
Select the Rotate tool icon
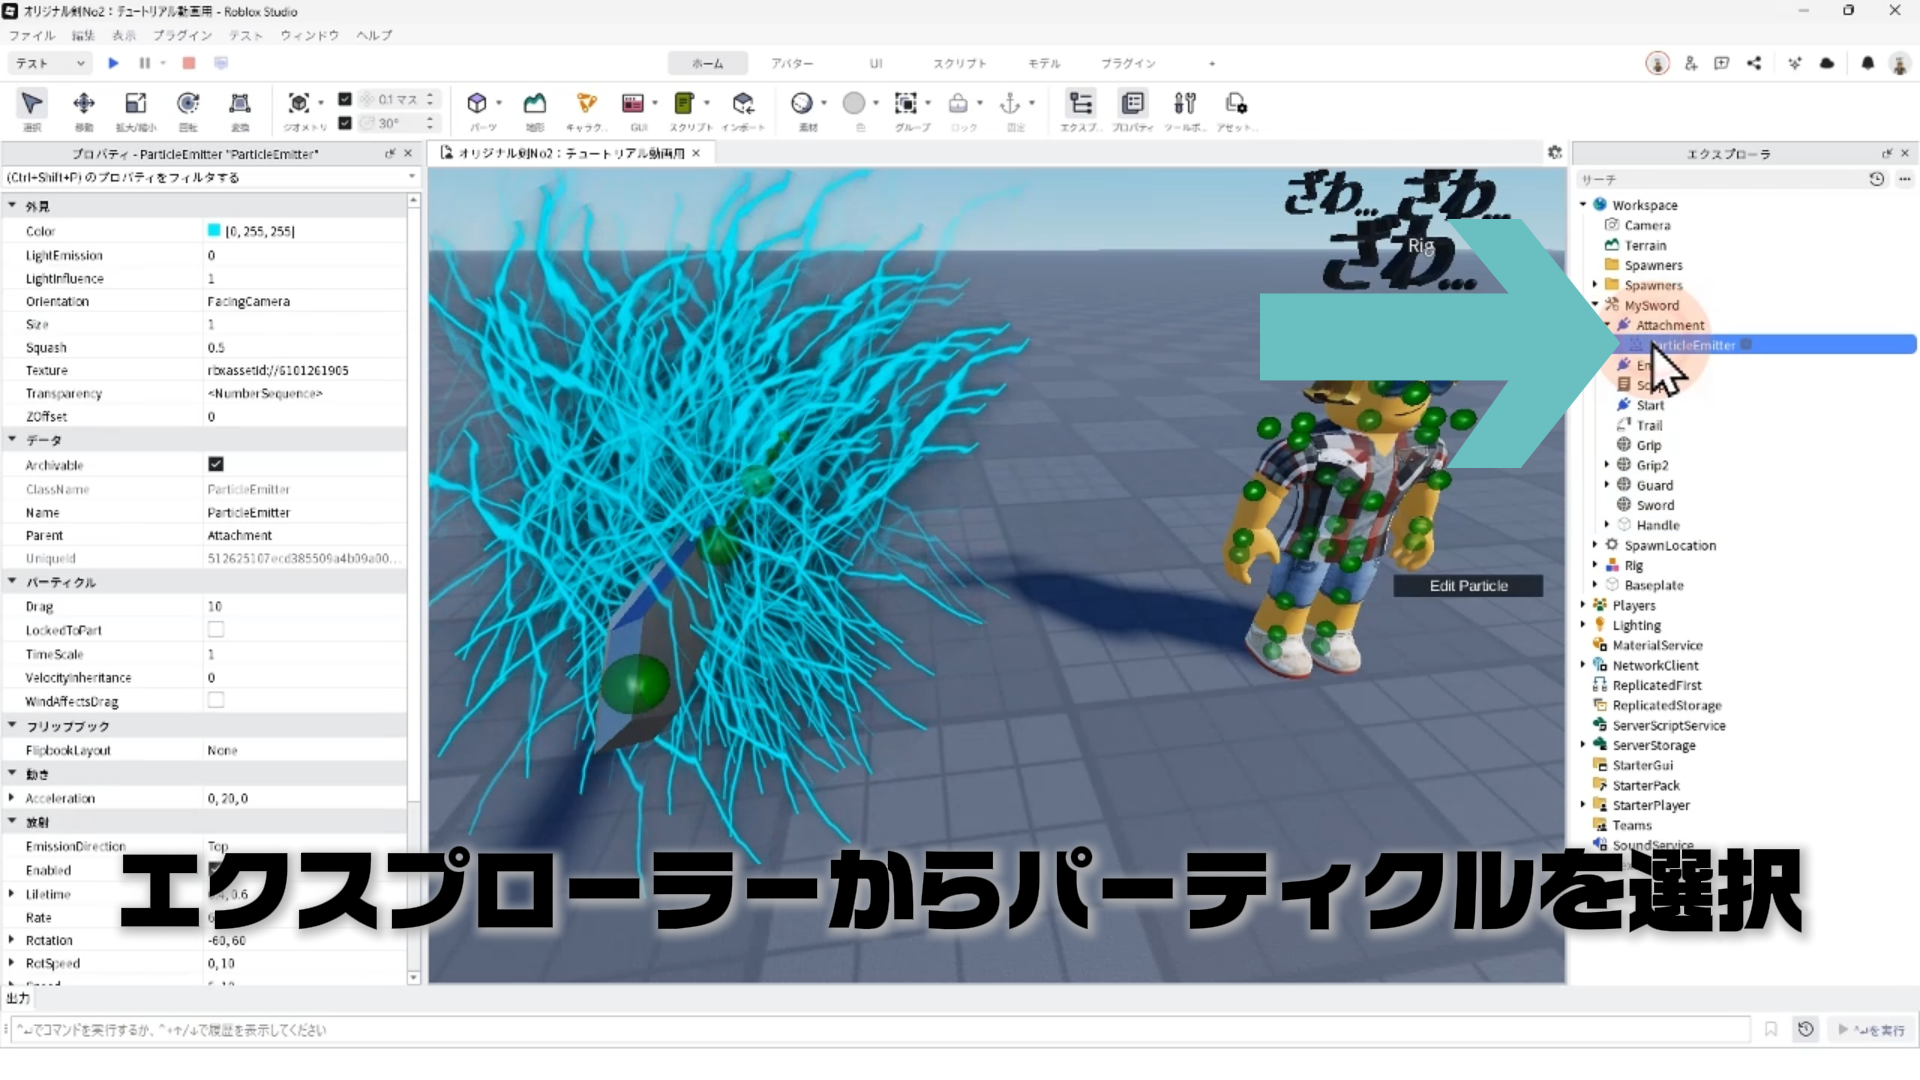[187, 104]
